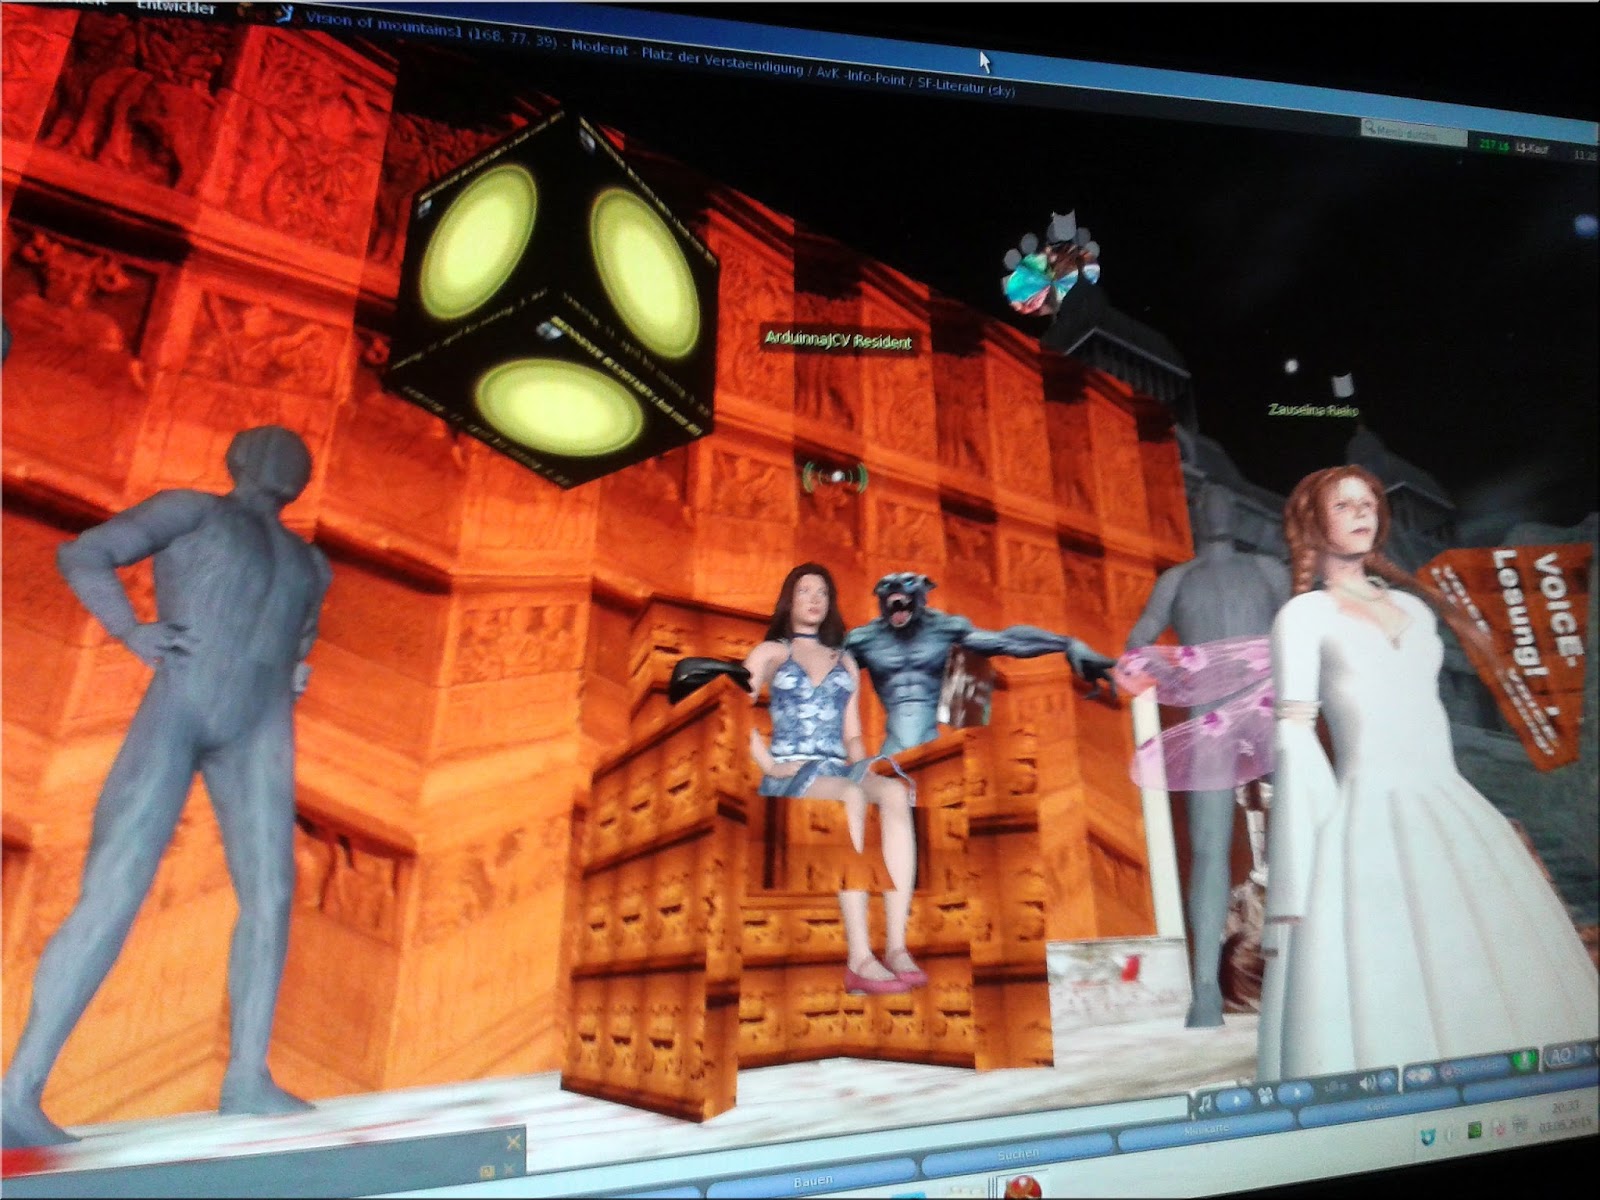Click the floater's dock icon

click(x=487, y=1170)
